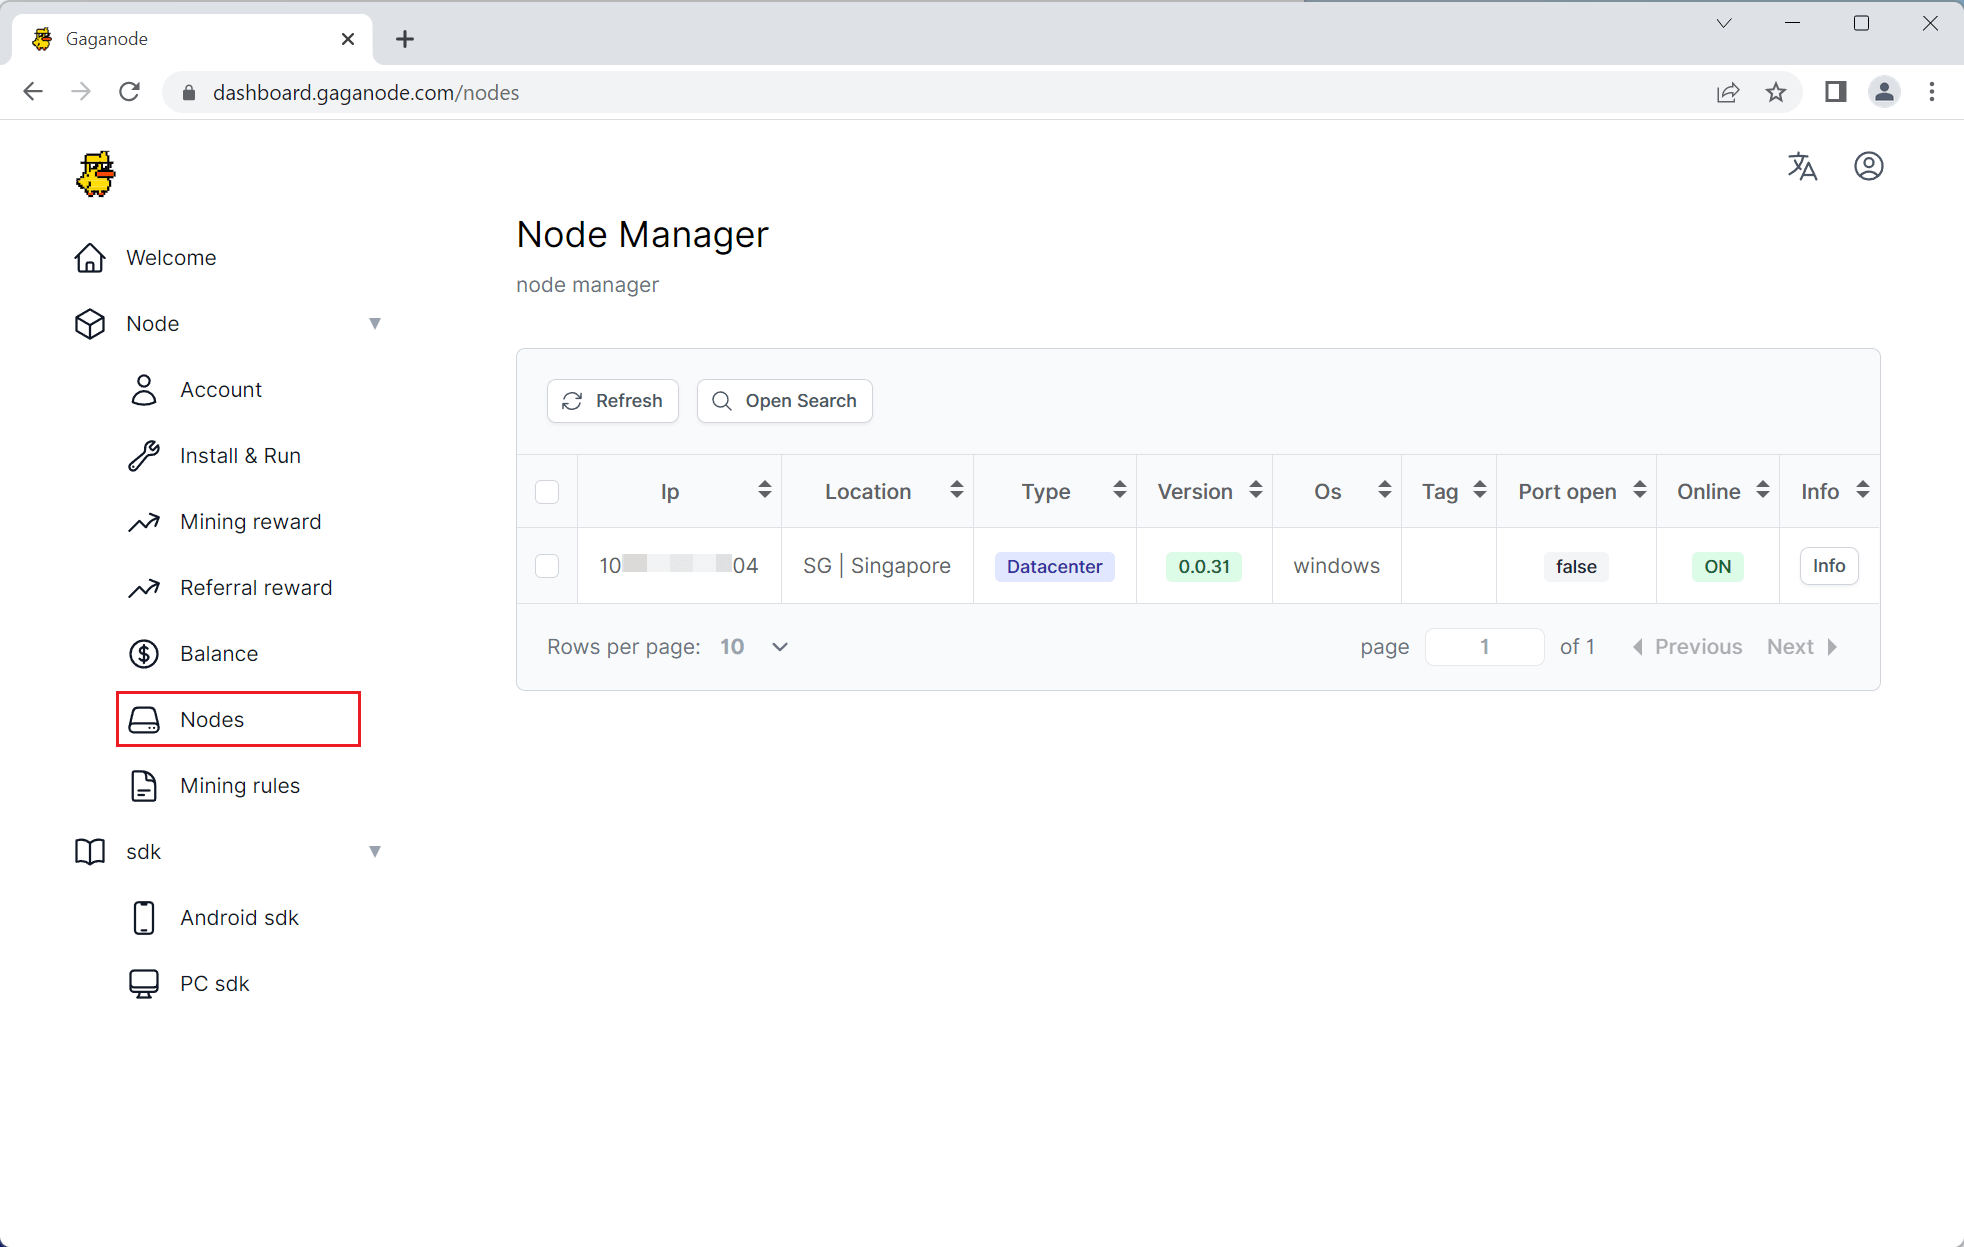1964x1247 pixels.
Task: Select all rows using header checkbox
Action: (547, 492)
